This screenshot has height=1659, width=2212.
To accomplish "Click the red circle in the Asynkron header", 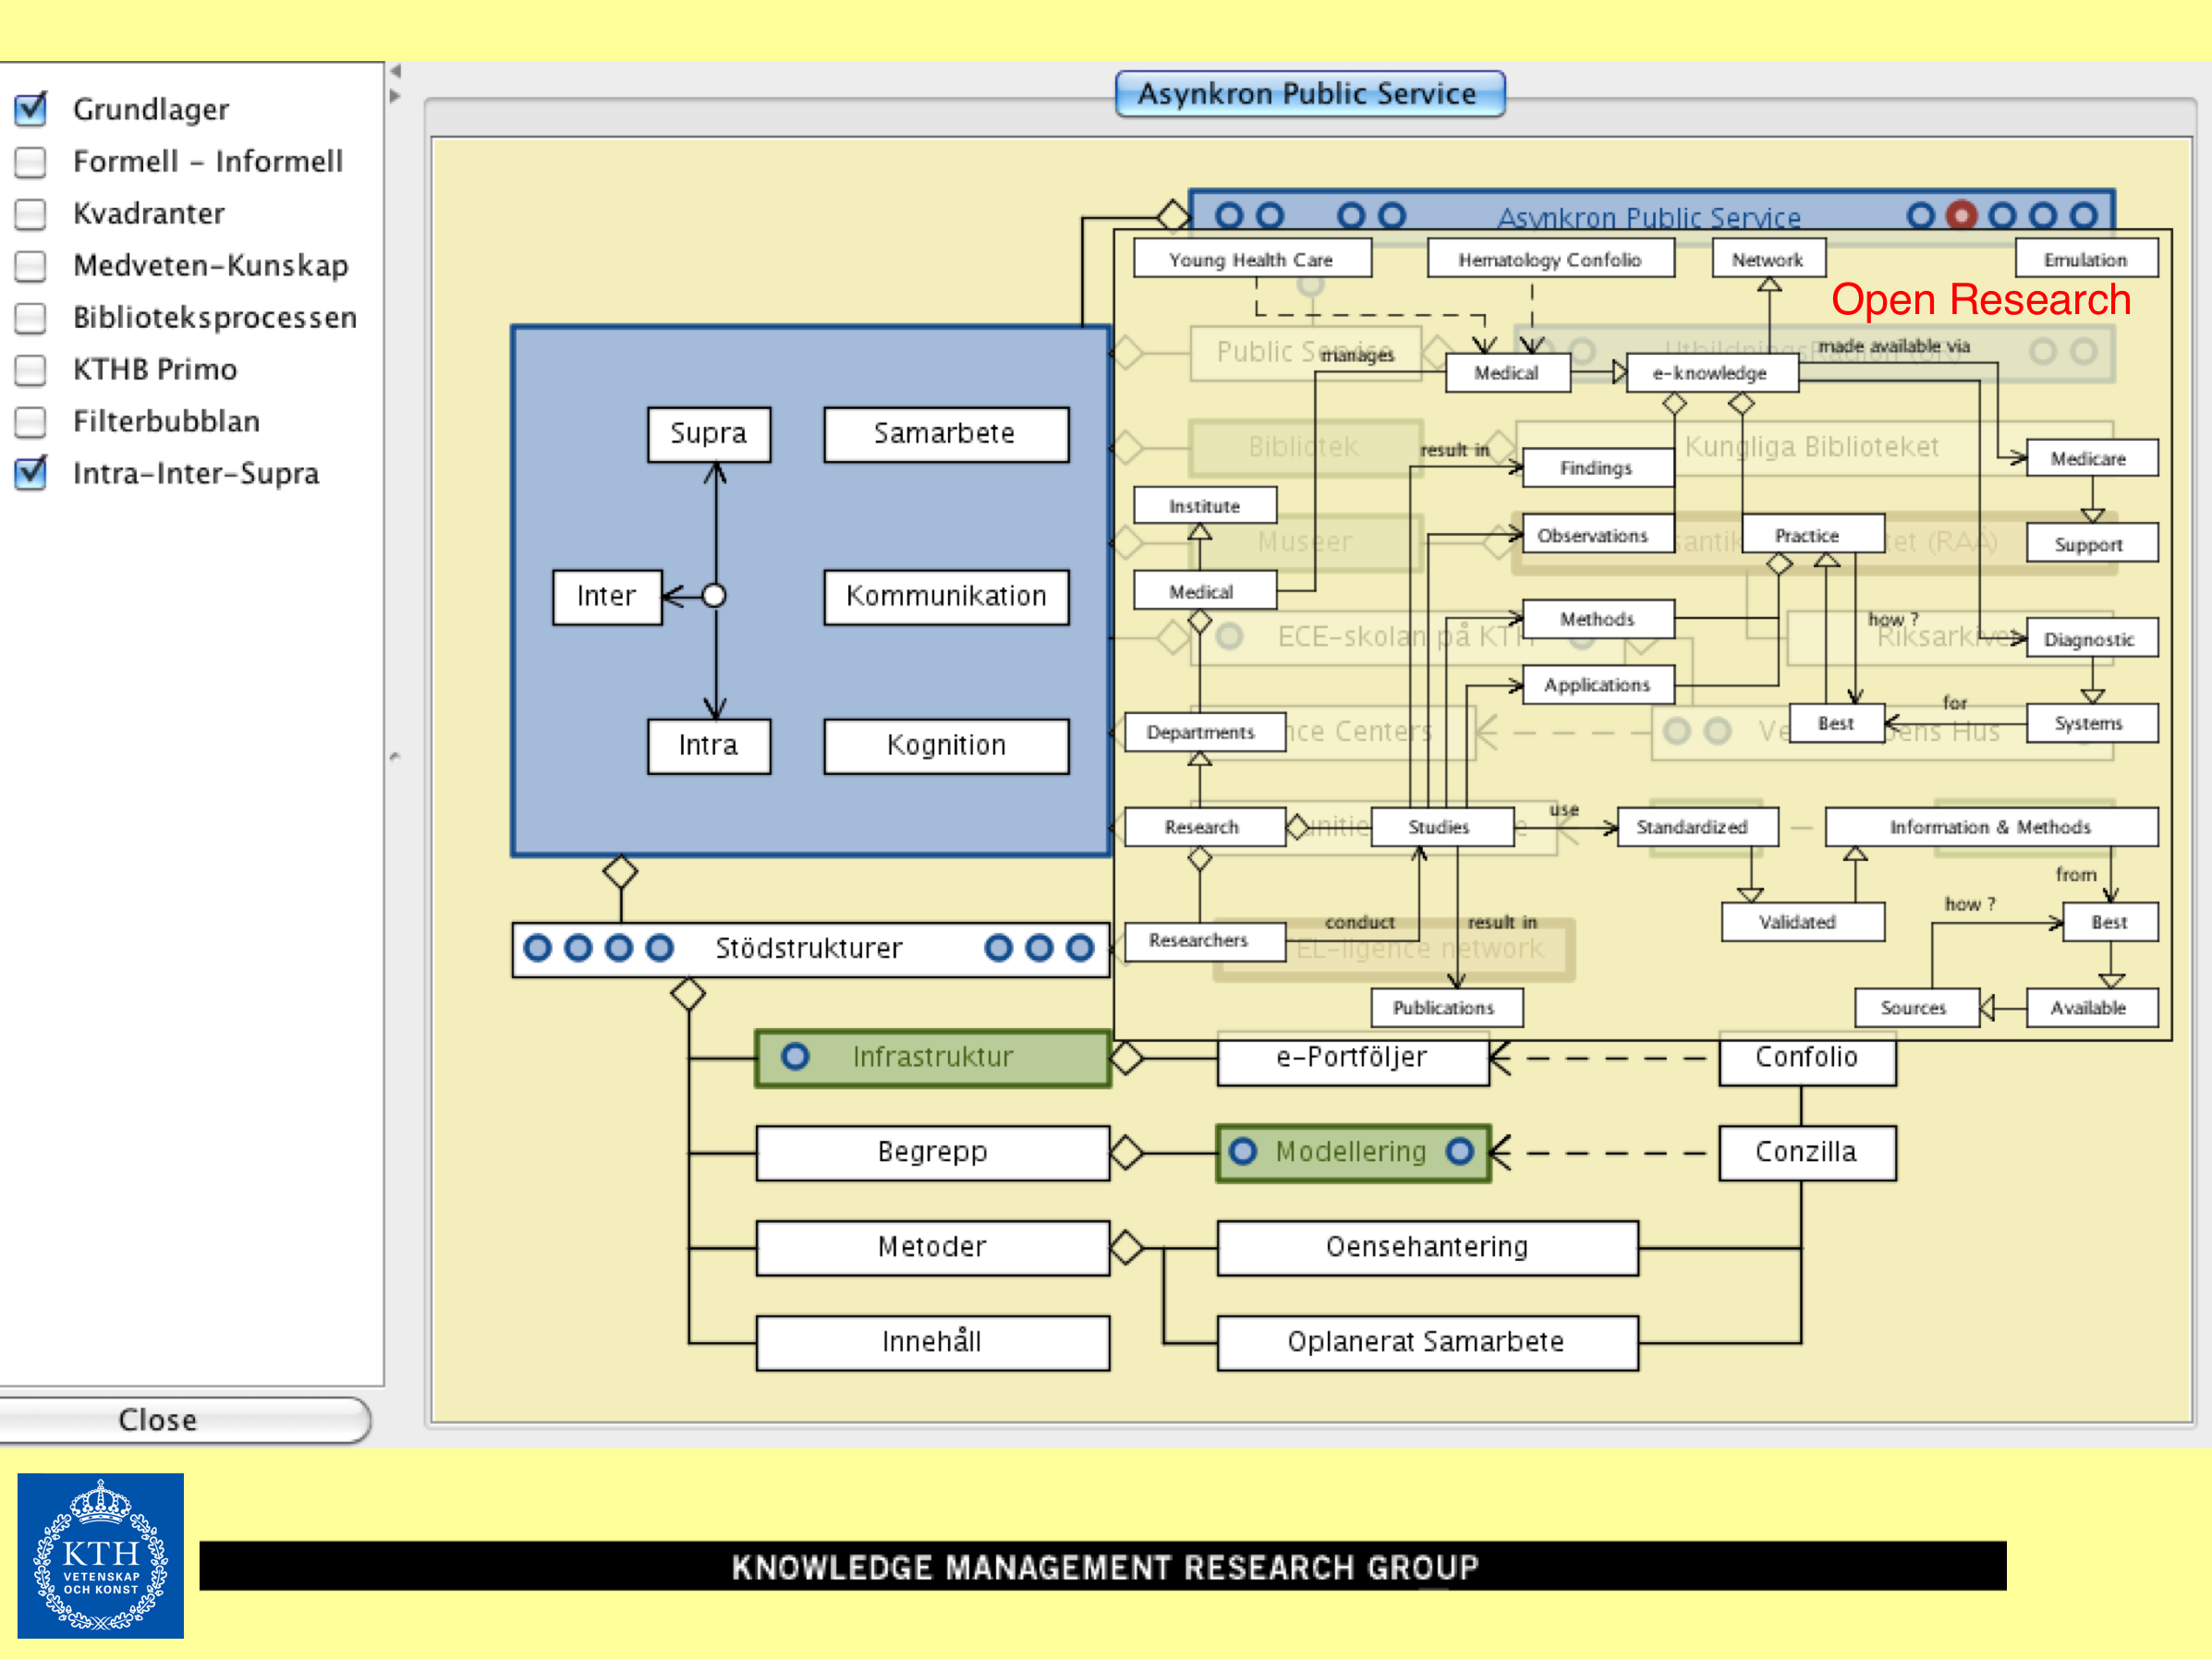I will click(x=1961, y=215).
